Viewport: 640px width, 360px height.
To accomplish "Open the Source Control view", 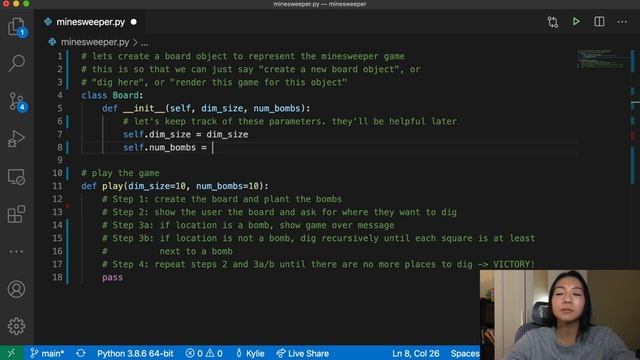I will click(16, 101).
